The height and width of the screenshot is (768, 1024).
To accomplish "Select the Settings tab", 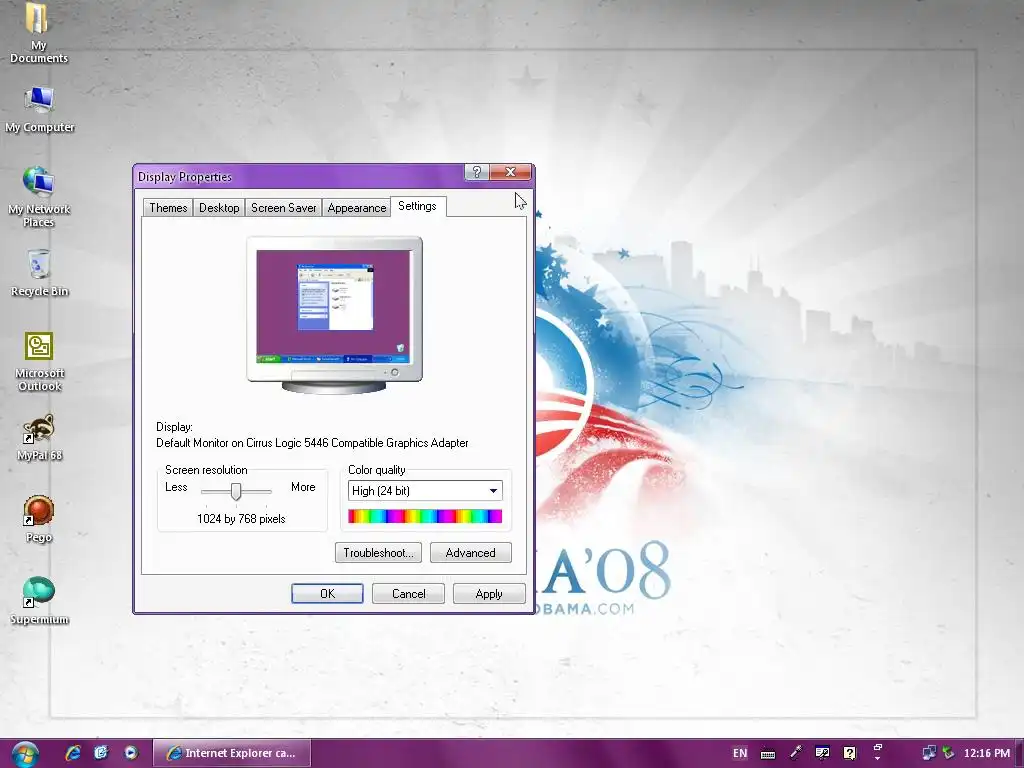I will 418,206.
